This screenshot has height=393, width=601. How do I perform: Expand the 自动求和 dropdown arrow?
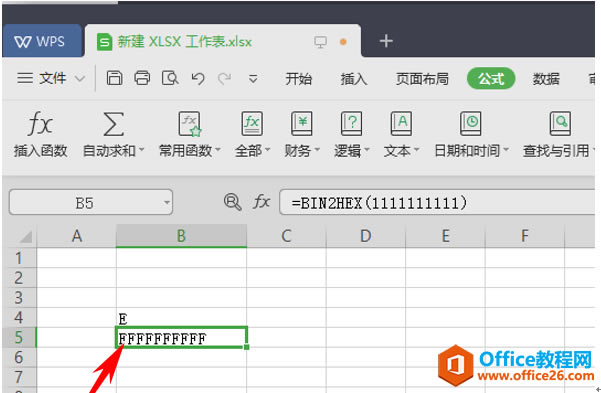pos(141,150)
